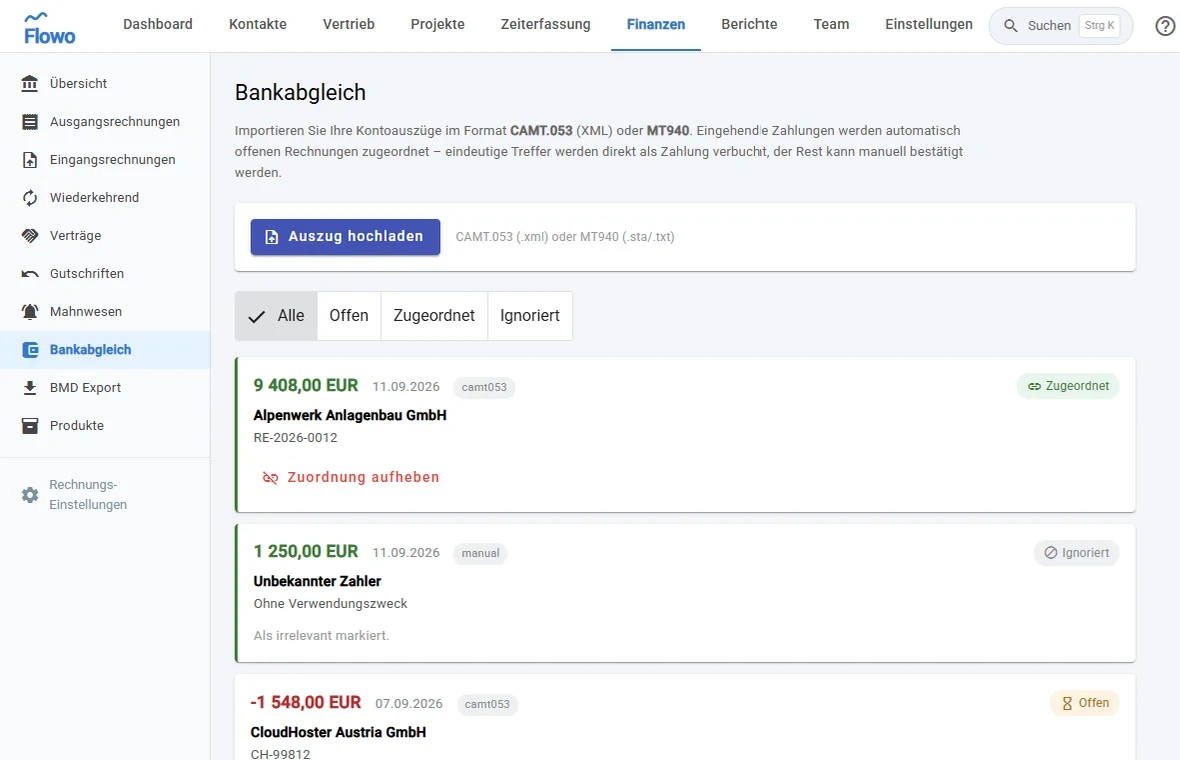Click the camt053 tag on CloudHoster entry
The image size is (1180, 760).
pyautogui.click(x=487, y=705)
